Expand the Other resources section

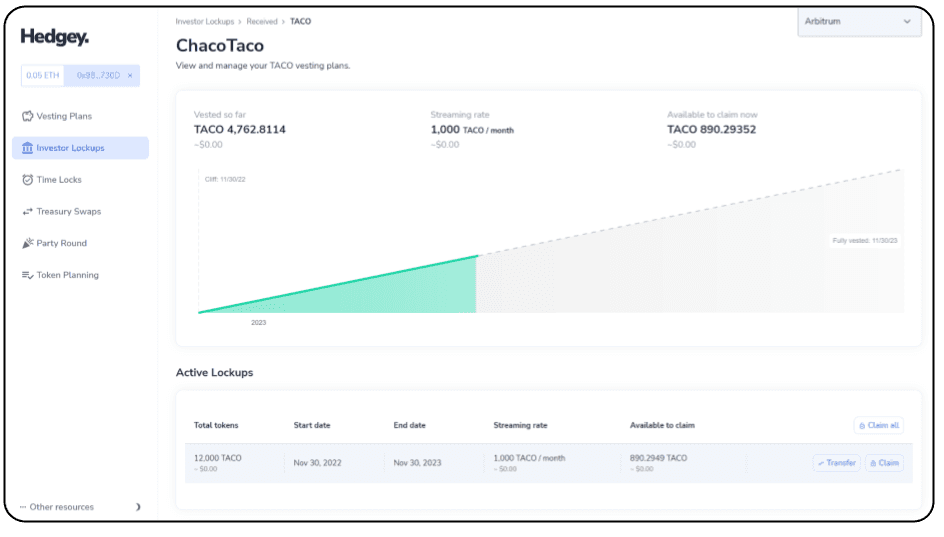80,507
